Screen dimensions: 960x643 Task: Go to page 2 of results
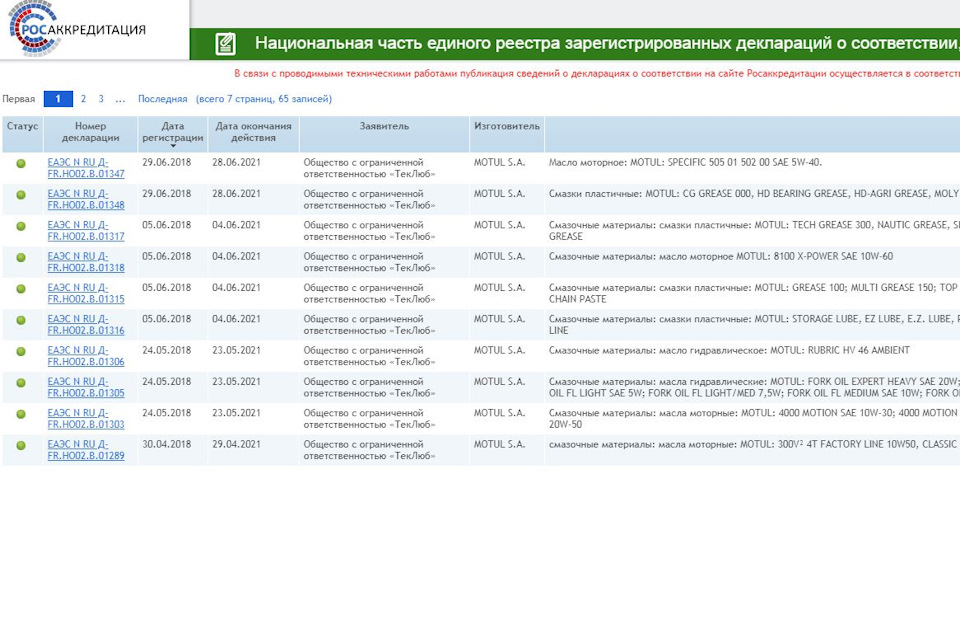83,99
